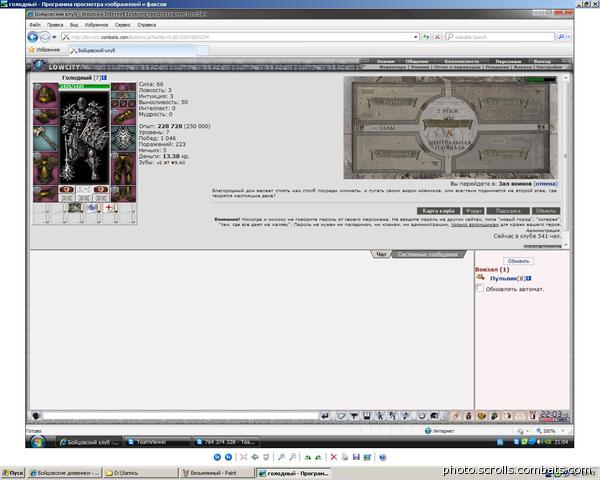
Task: Click the IE refresh green arrows button
Action: click(426, 37)
